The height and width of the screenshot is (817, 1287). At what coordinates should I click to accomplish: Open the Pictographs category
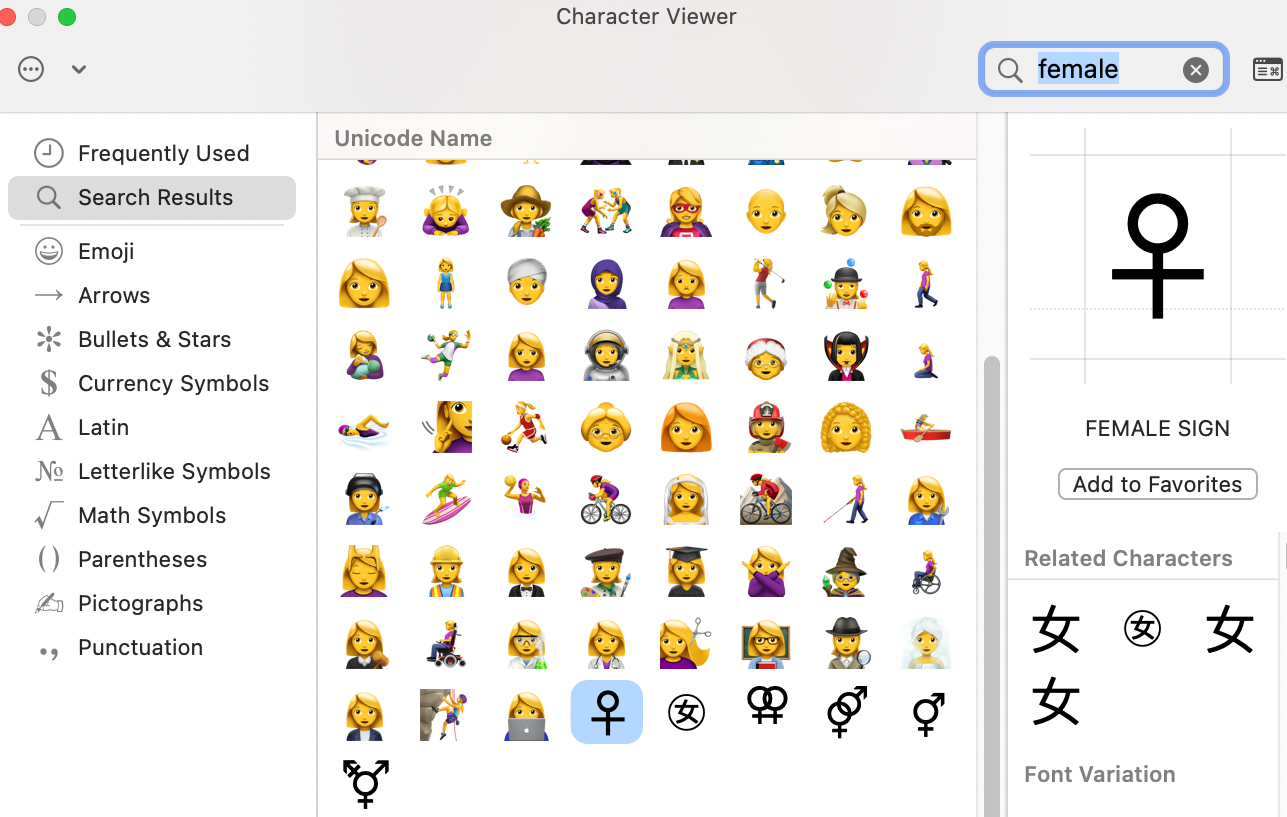pos(138,603)
